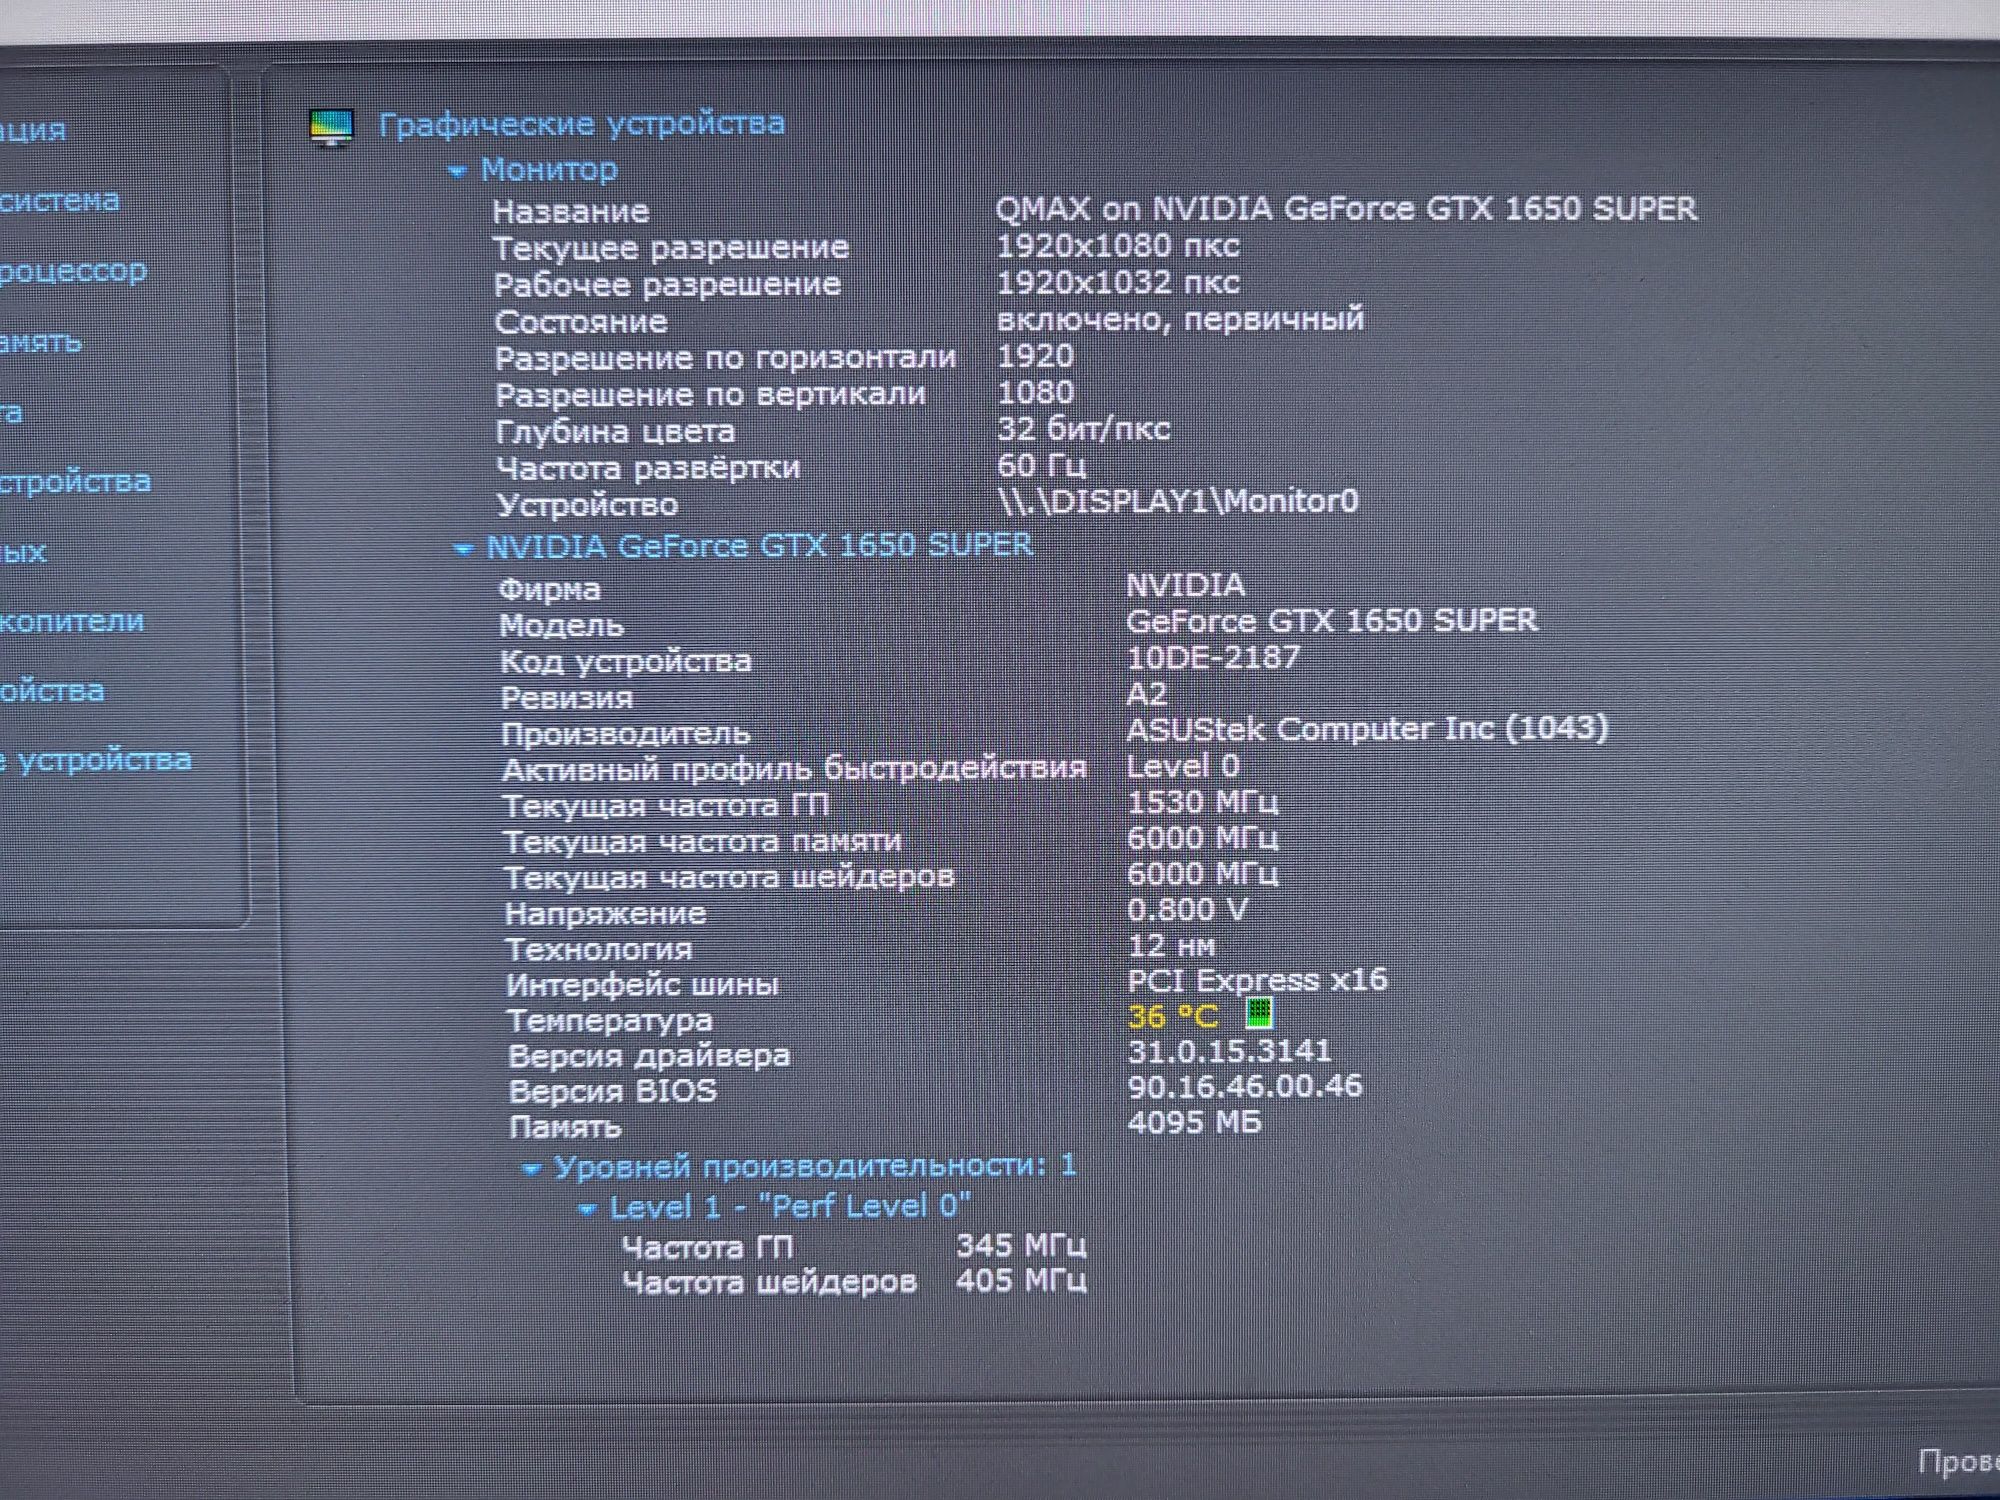Viewport: 2000px width, 1500px height.
Task: Click the green temperature indicator square
Action: click(x=1259, y=1013)
